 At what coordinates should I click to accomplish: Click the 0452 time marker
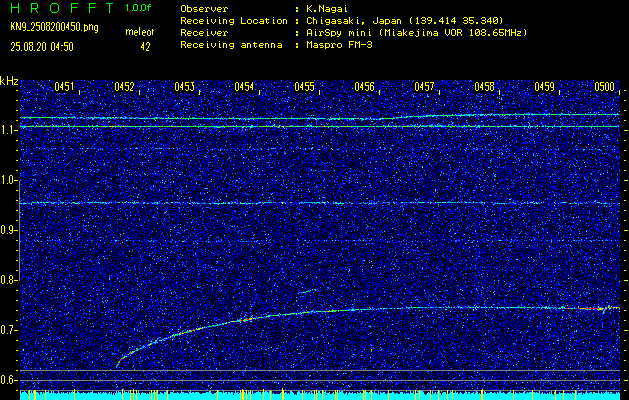[x=124, y=87]
